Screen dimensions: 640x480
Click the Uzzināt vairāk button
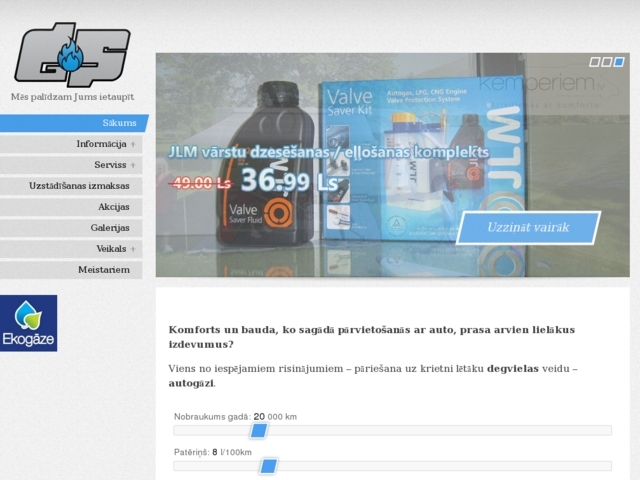click(x=528, y=228)
